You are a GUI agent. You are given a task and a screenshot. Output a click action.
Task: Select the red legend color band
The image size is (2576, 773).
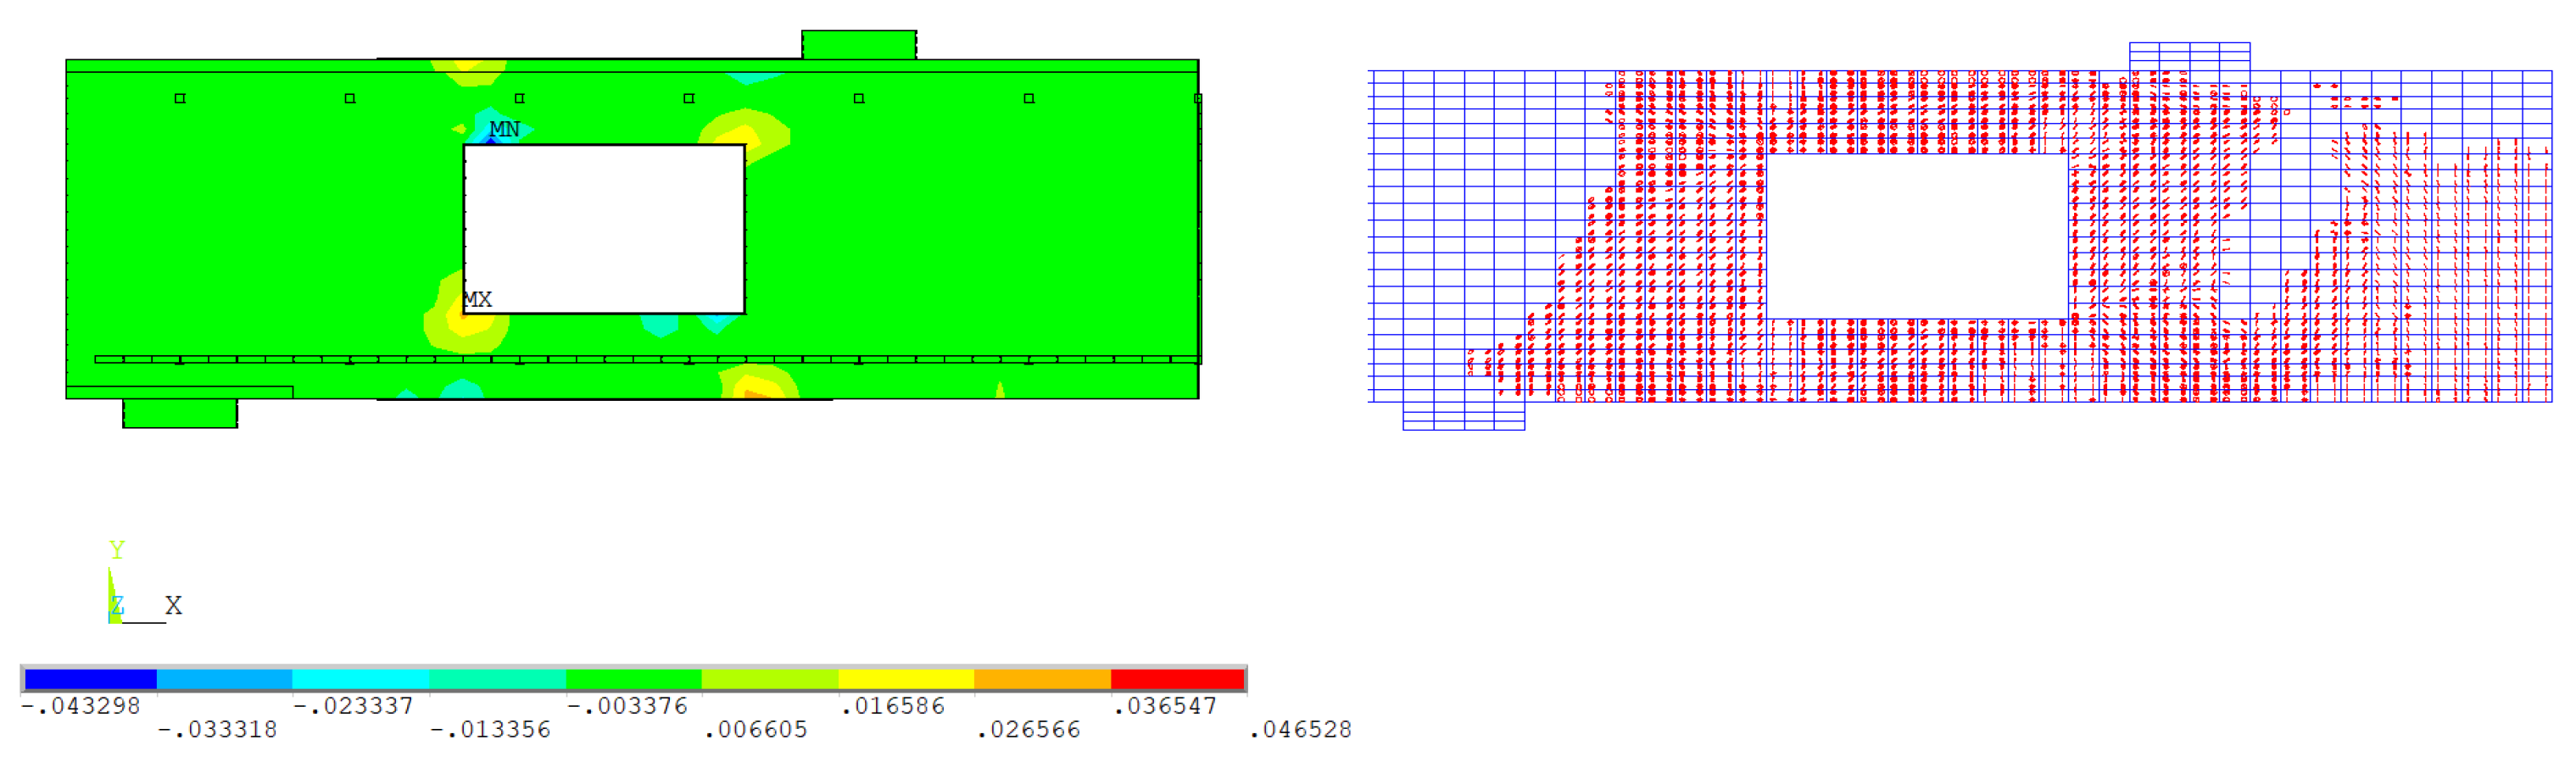pyautogui.click(x=1177, y=680)
